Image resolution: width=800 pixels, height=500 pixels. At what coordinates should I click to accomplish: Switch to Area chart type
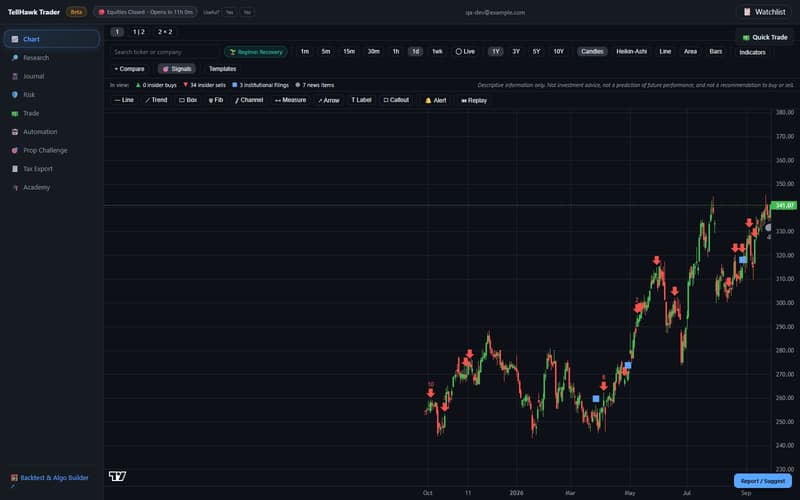pos(690,52)
